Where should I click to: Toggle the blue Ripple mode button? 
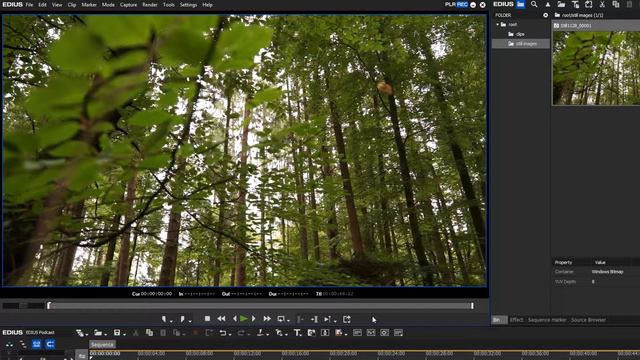(x=36, y=344)
